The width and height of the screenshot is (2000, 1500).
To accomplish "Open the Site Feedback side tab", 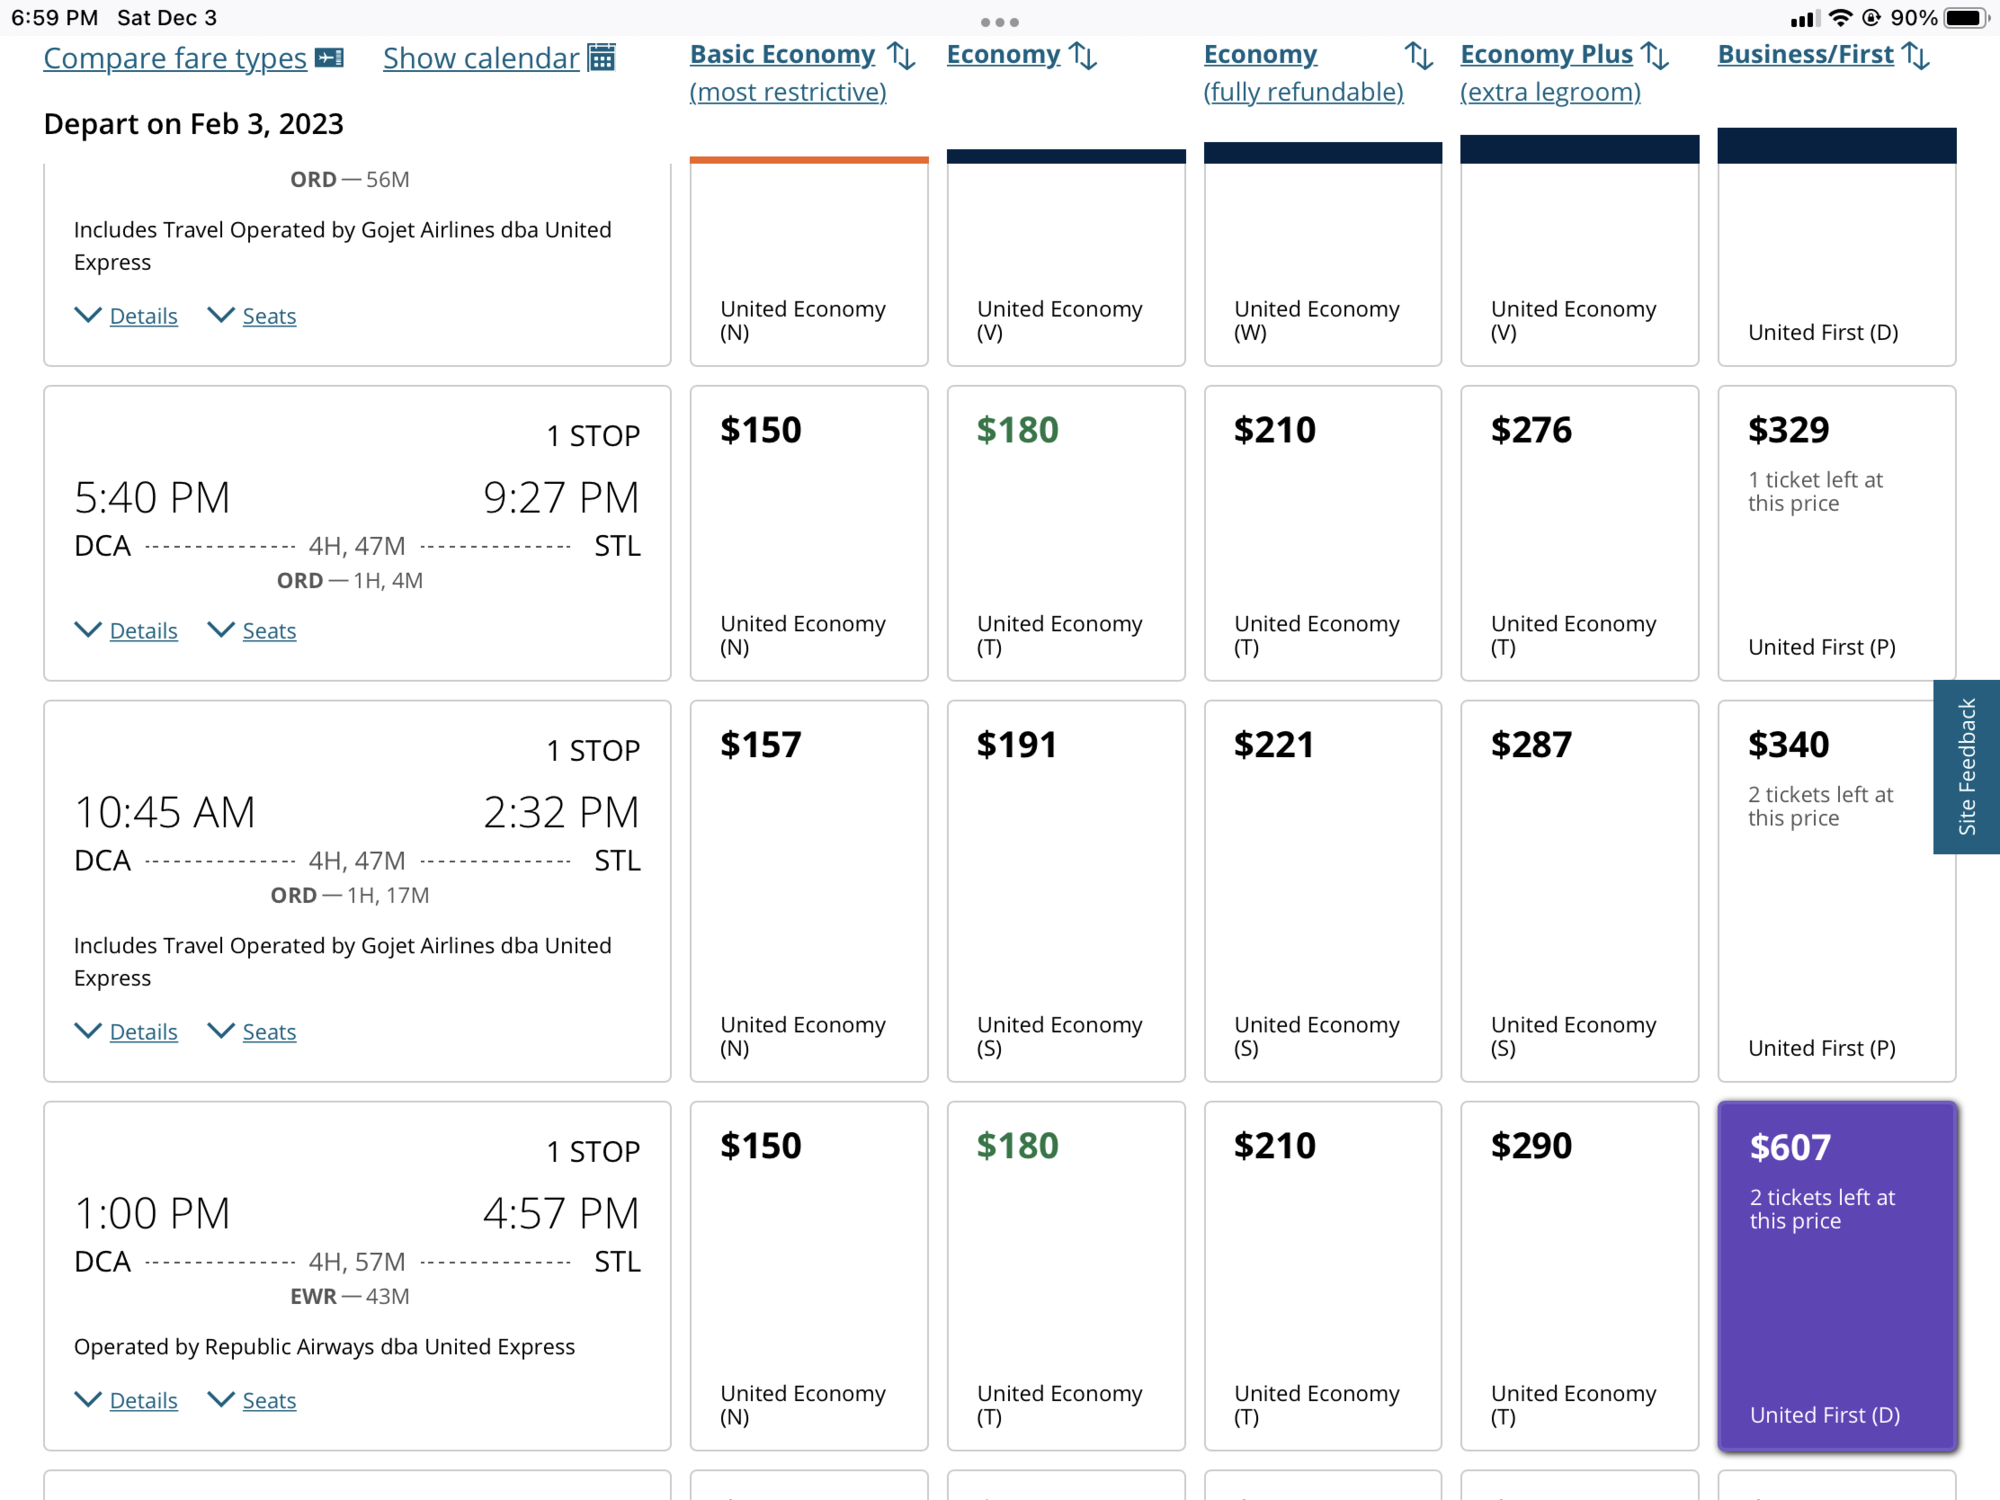I will tap(1966, 767).
